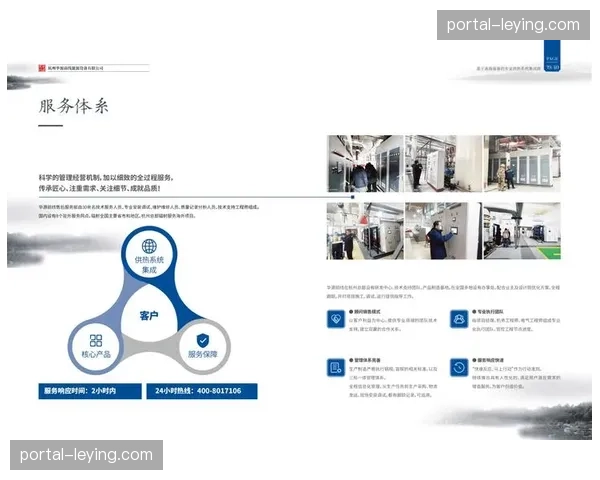Select the 客户 center circle
The width and height of the screenshot is (600, 480).
click(x=149, y=315)
